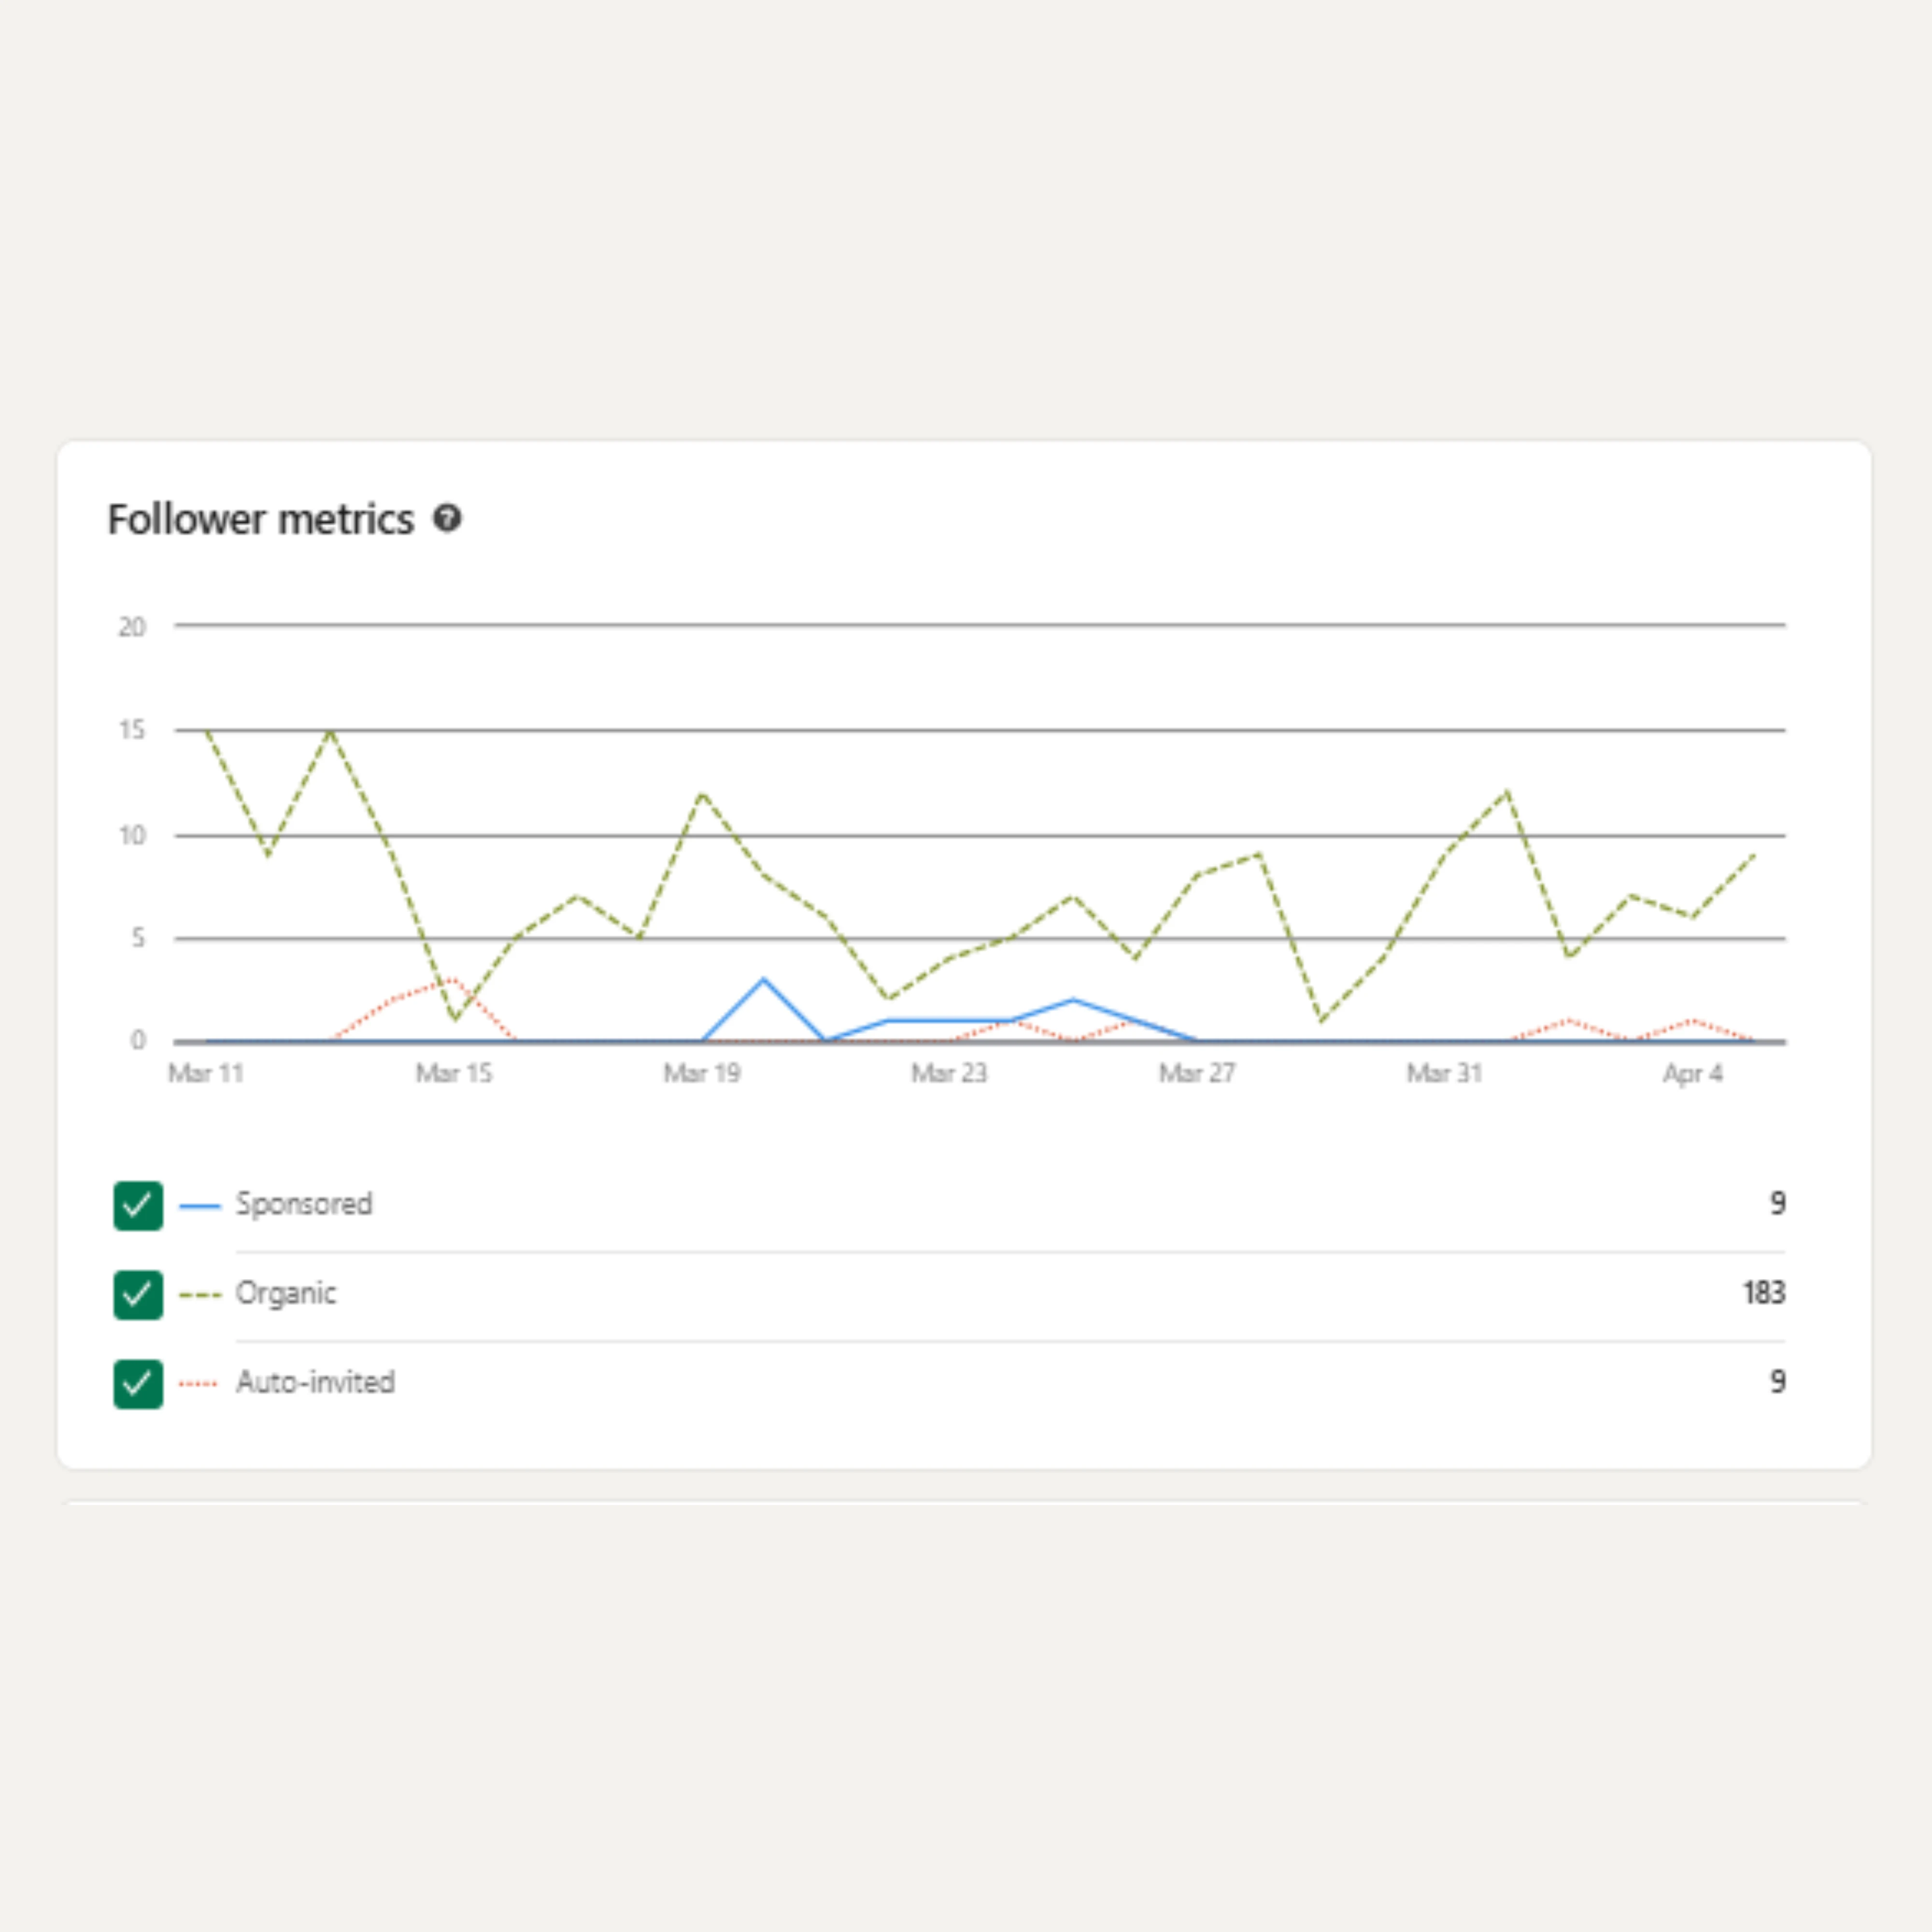Click the Sponsored legend label
The image size is (1932, 1932).
(x=304, y=1203)
